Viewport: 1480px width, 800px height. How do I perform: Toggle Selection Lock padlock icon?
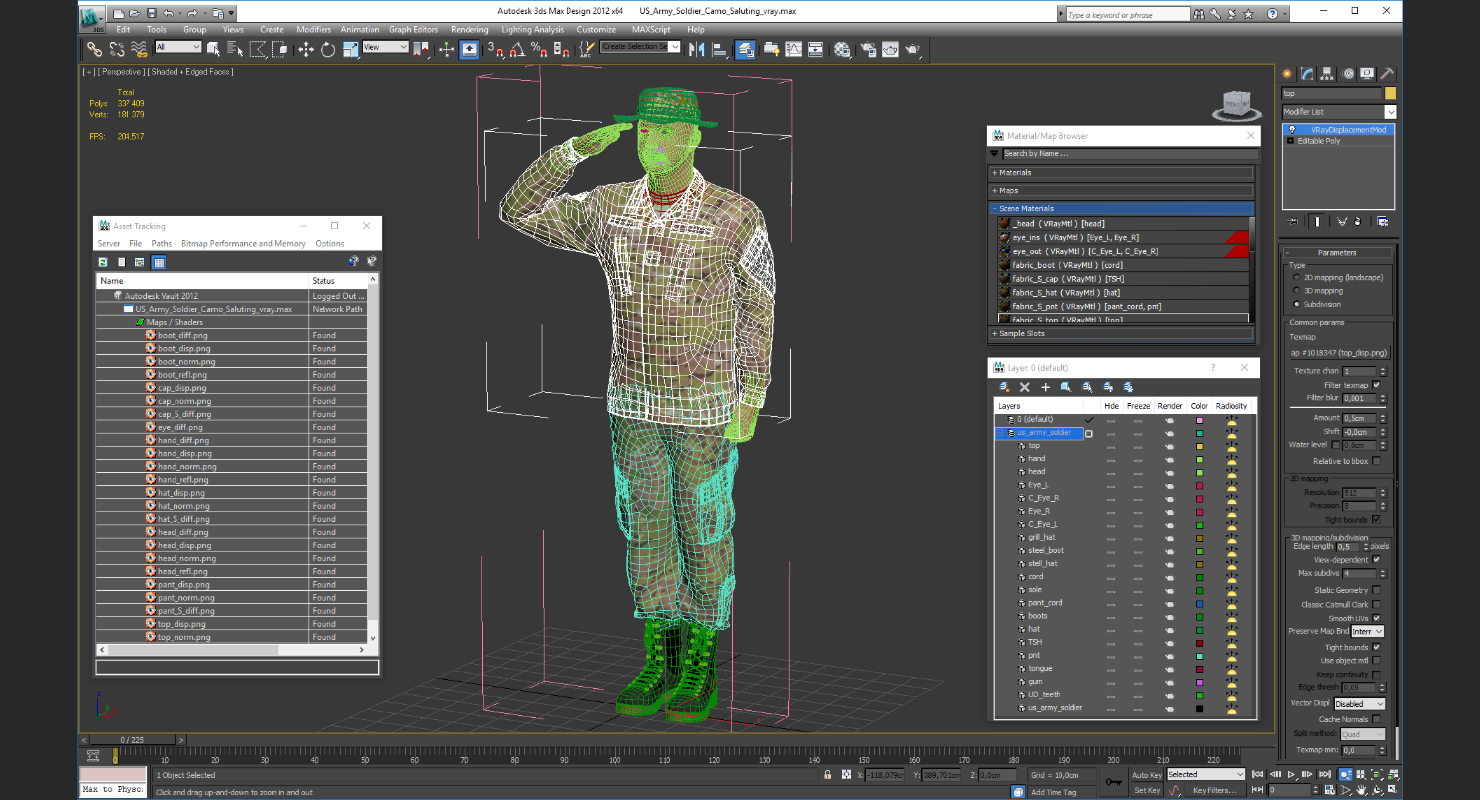827,774
